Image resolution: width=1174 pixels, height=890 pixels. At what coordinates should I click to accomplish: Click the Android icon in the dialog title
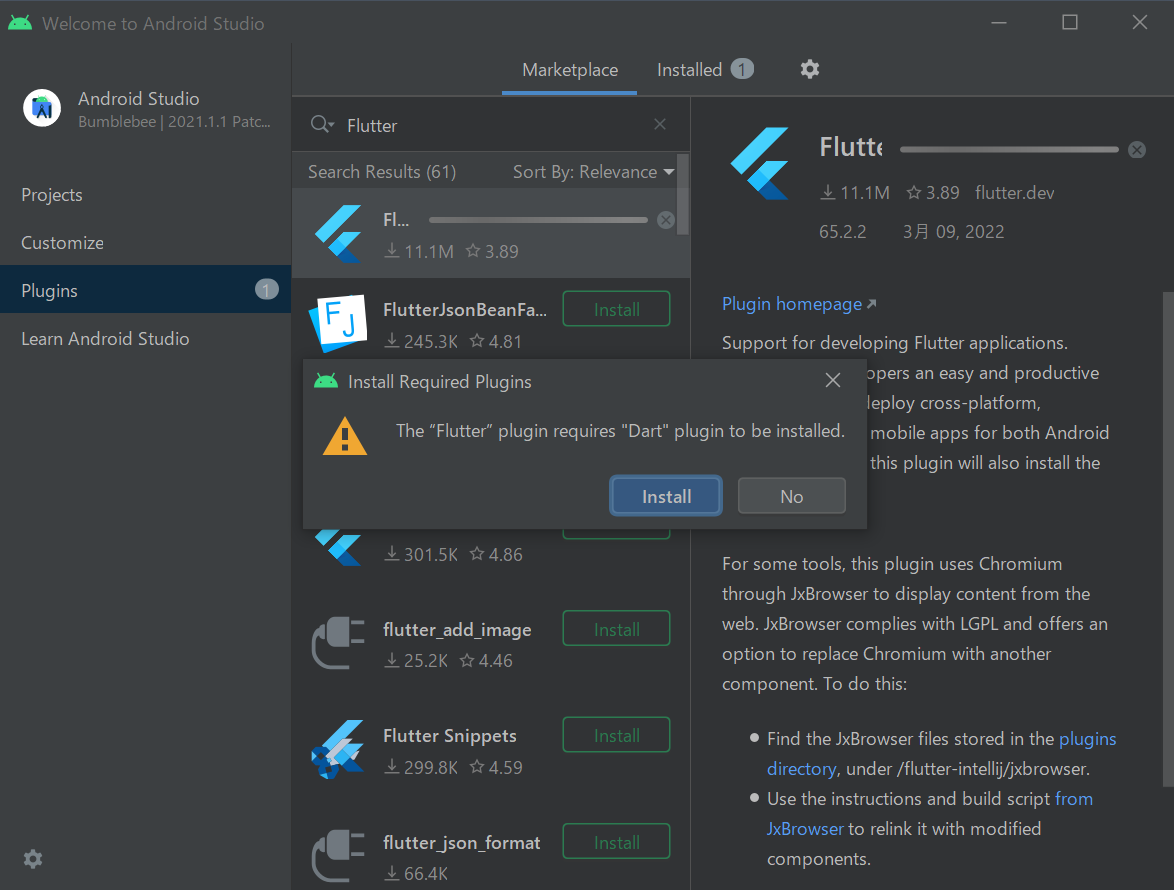tap(325, 381)
